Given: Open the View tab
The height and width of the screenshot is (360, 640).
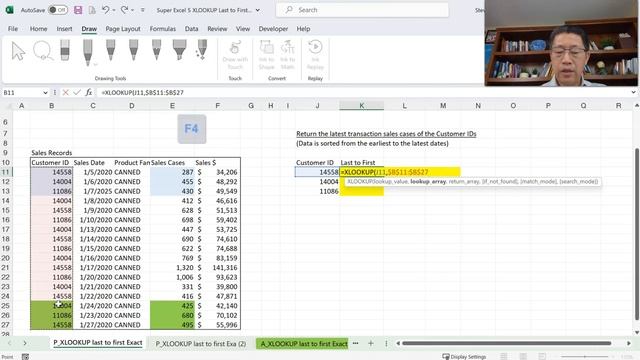Looking at the screenshot, I should tap(242, 29).
